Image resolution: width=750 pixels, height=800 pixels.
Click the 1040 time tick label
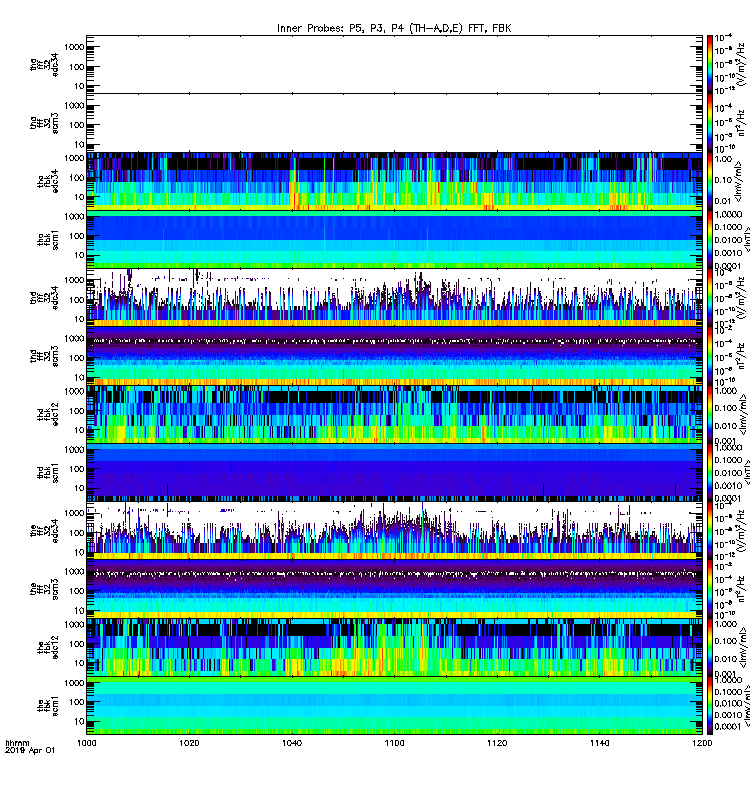292,743
